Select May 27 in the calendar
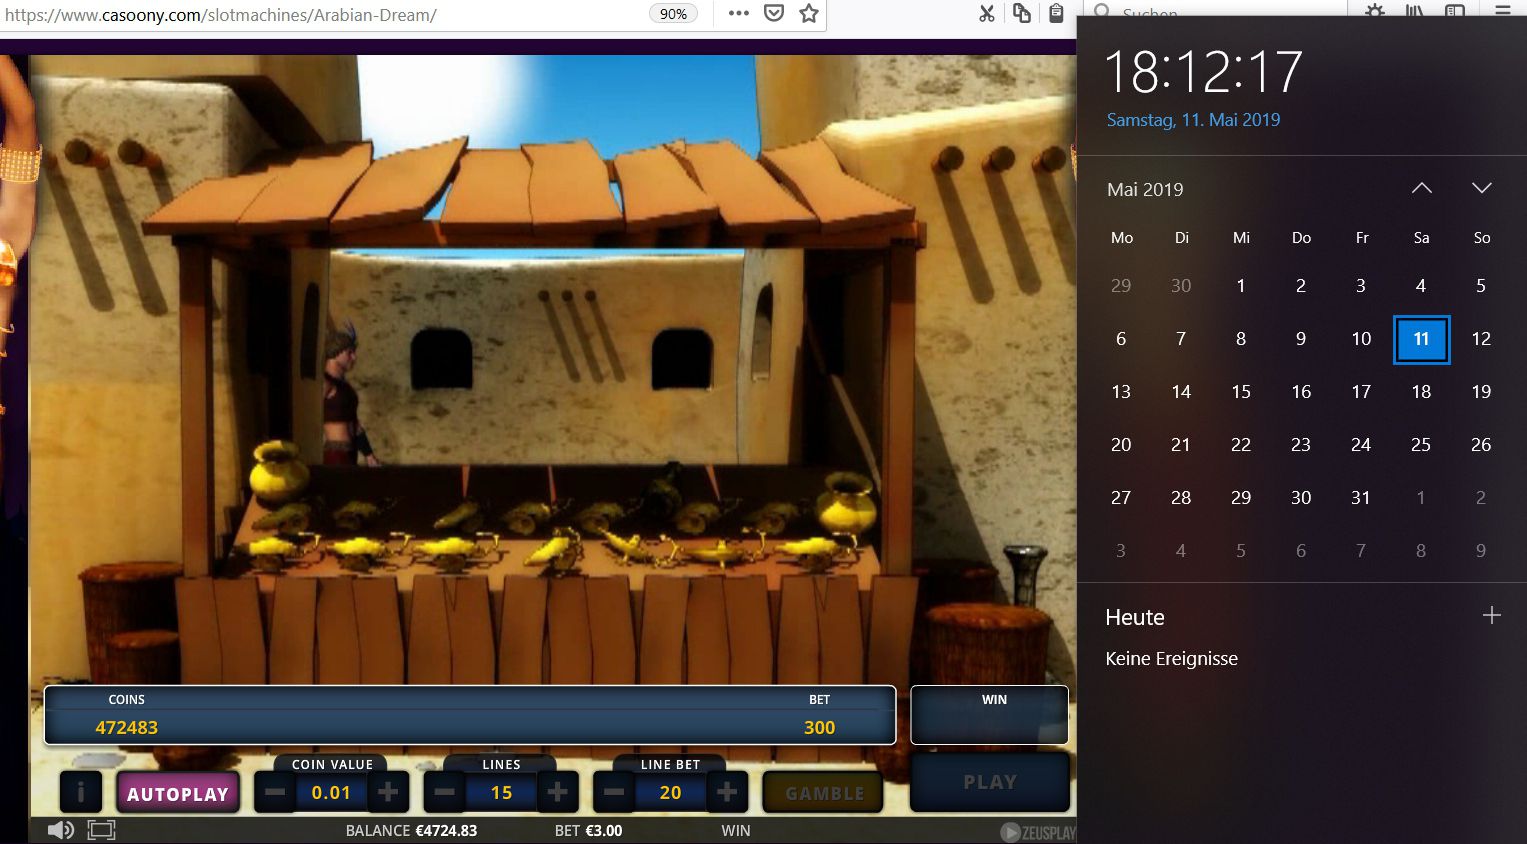 pos(1121,498)
